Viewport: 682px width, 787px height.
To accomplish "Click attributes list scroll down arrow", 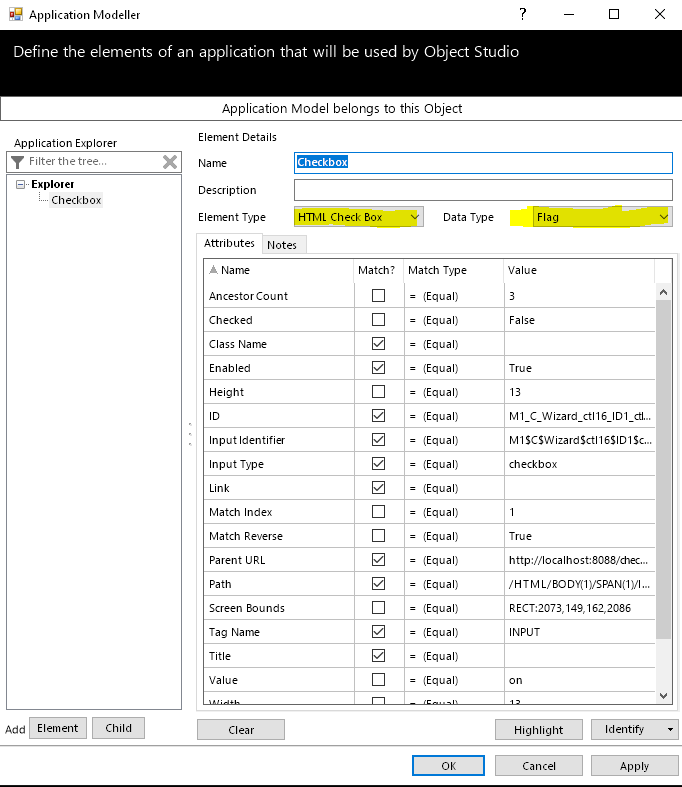I will [663, 696].
